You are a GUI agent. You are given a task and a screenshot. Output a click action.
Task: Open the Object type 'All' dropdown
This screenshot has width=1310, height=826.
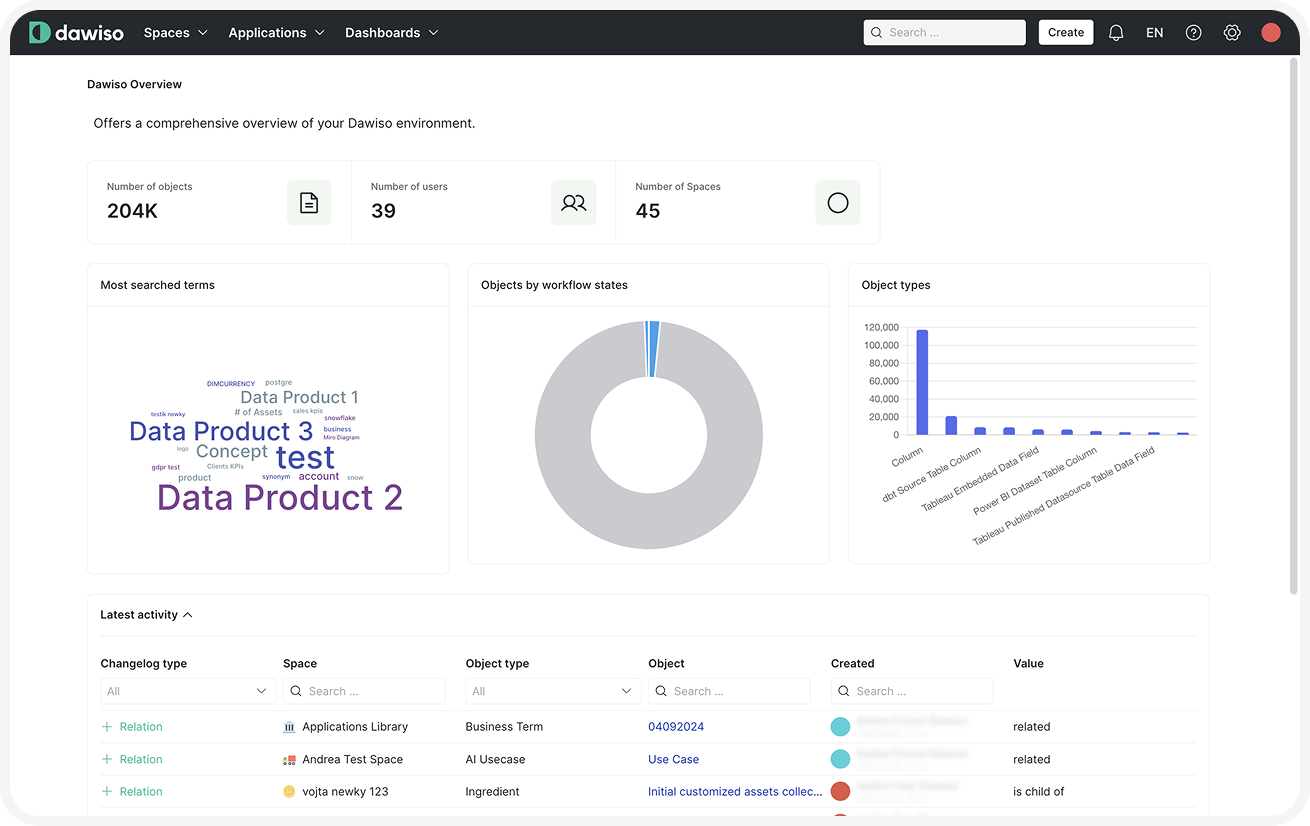point(553,690)
